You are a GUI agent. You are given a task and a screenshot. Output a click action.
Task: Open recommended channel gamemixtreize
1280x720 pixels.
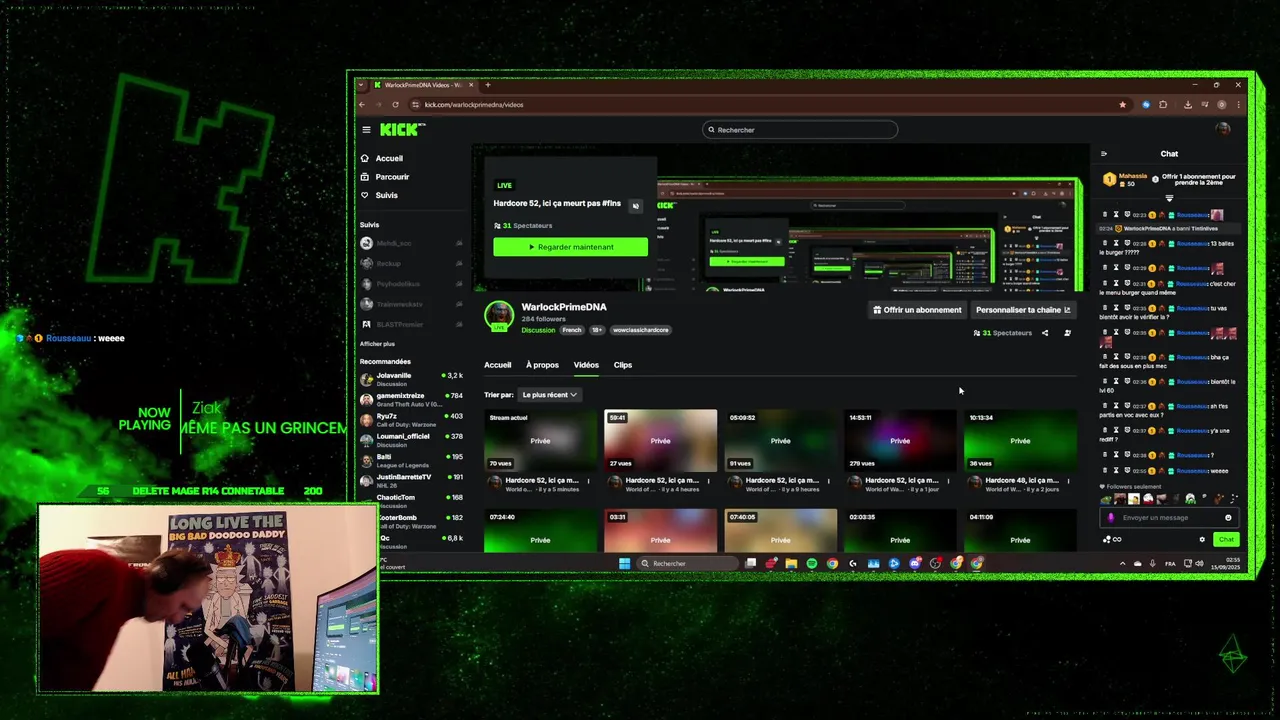(x=412, y=399)
